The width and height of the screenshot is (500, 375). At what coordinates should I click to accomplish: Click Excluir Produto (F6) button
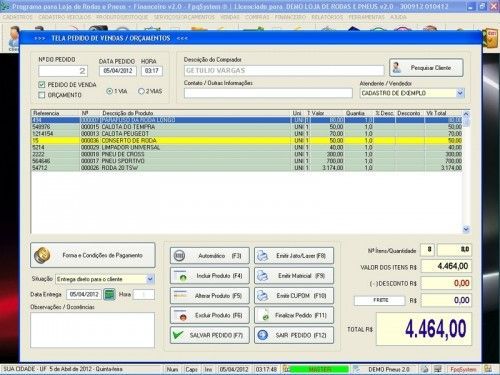tap(210, 315)
